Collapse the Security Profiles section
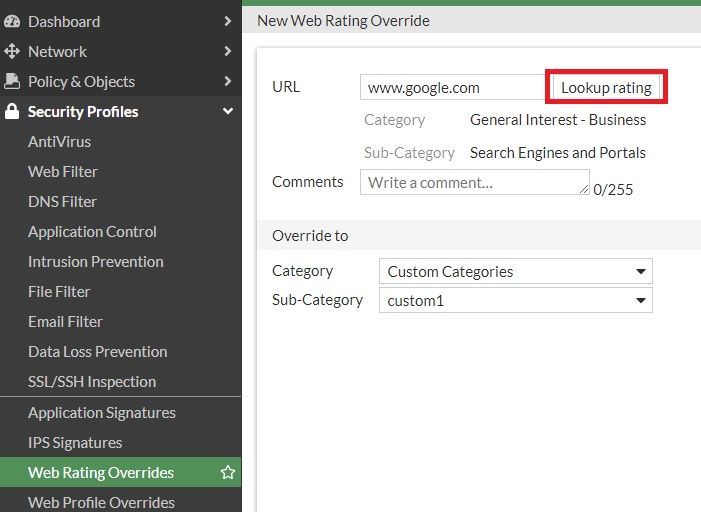The image size is (701, 512). (x=228, y=112)
